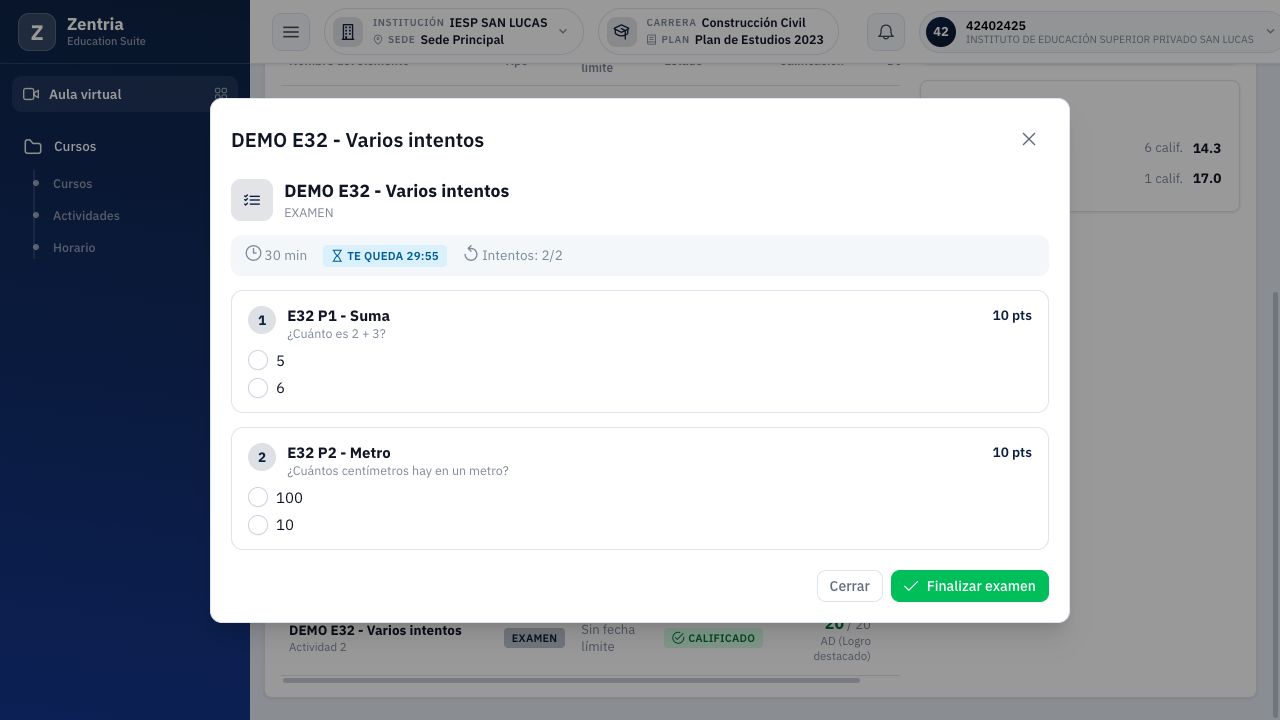Click the institution building icon
This screenshot has height=720, width=1280.
348,32
